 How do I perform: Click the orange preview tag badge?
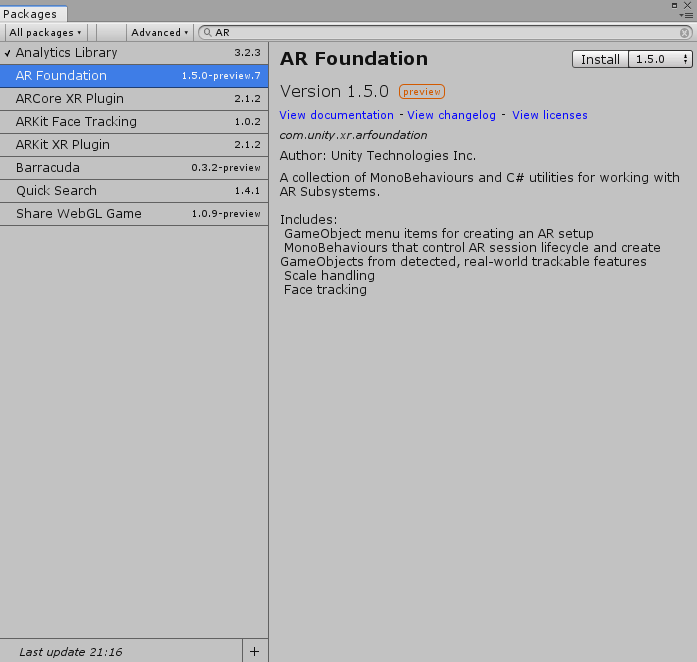coord(421,92)
